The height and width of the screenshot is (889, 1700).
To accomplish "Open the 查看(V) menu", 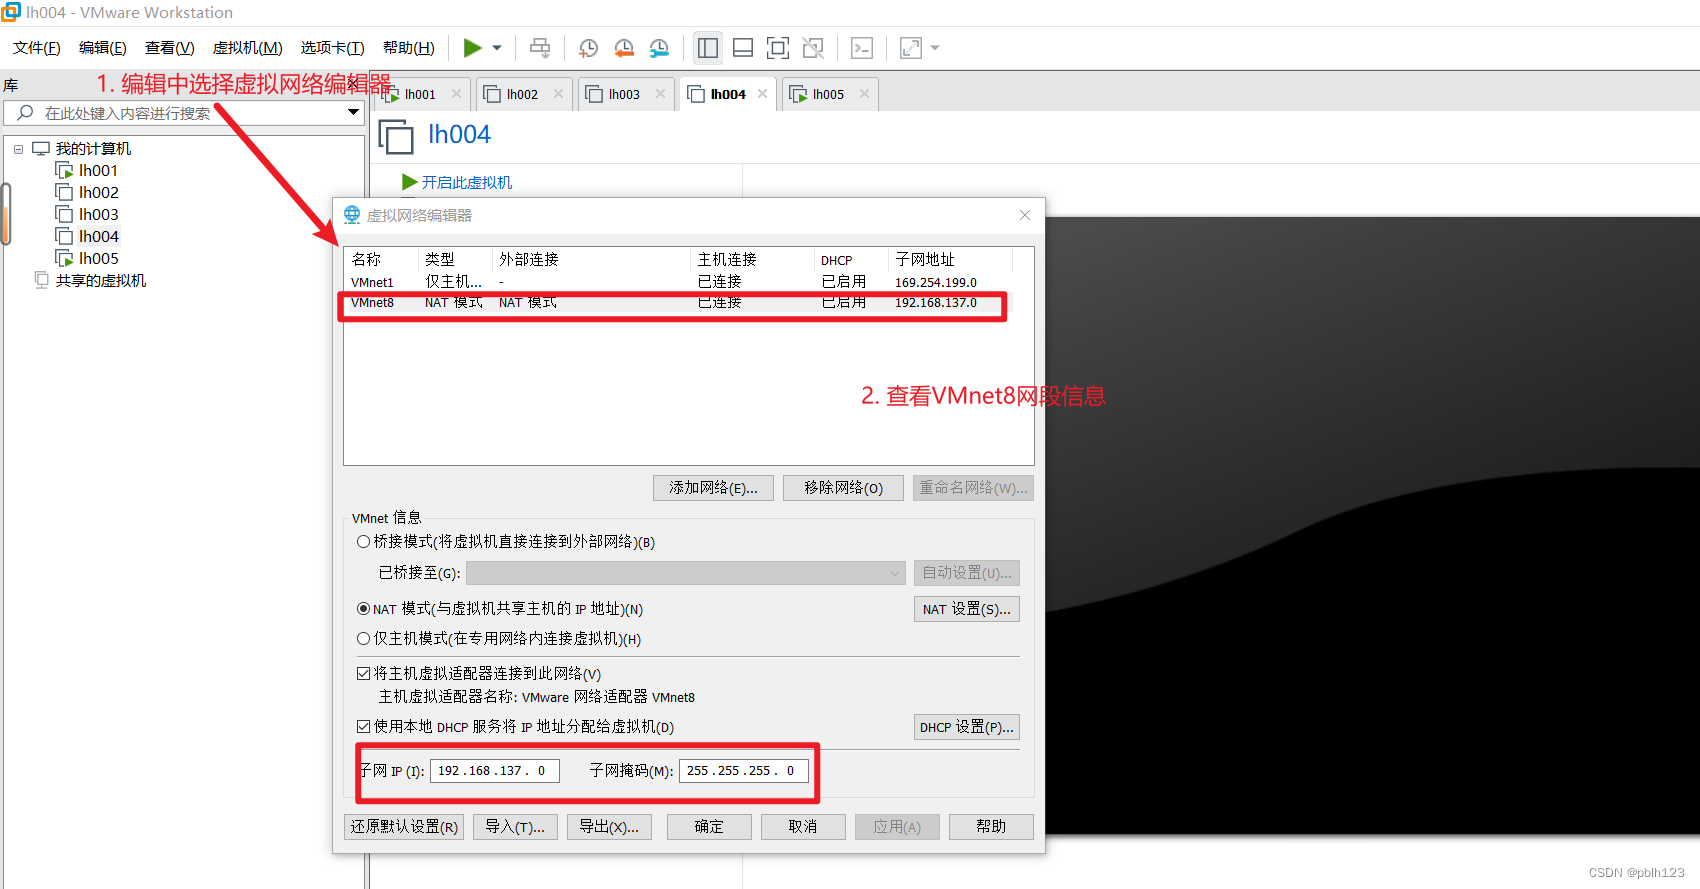I will point(170,48).
